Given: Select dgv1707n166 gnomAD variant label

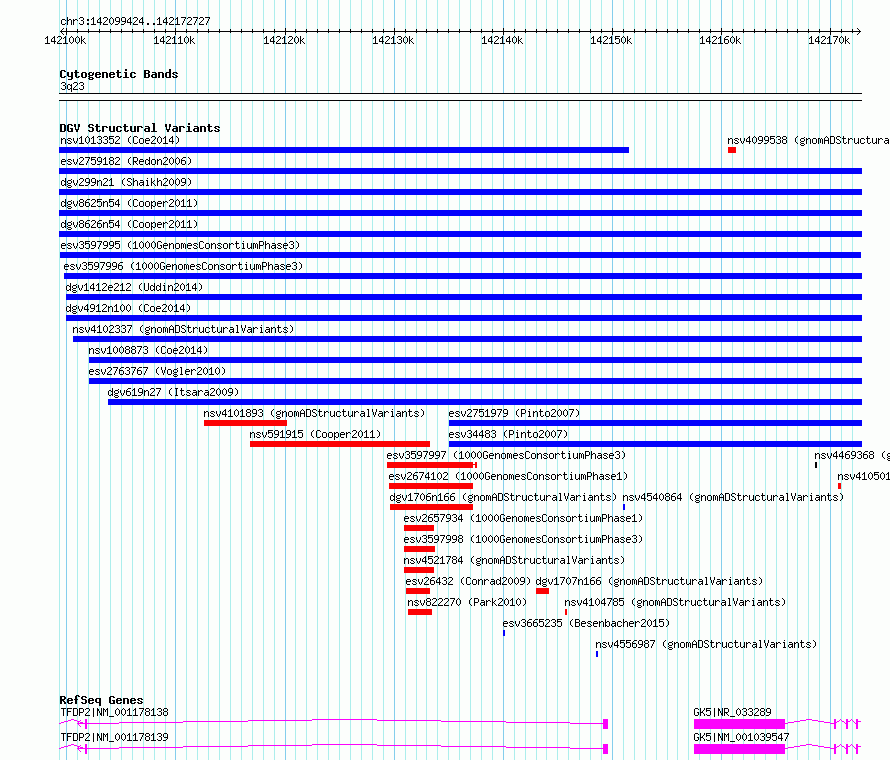Looking at the screenshot, I should (649, 581).
